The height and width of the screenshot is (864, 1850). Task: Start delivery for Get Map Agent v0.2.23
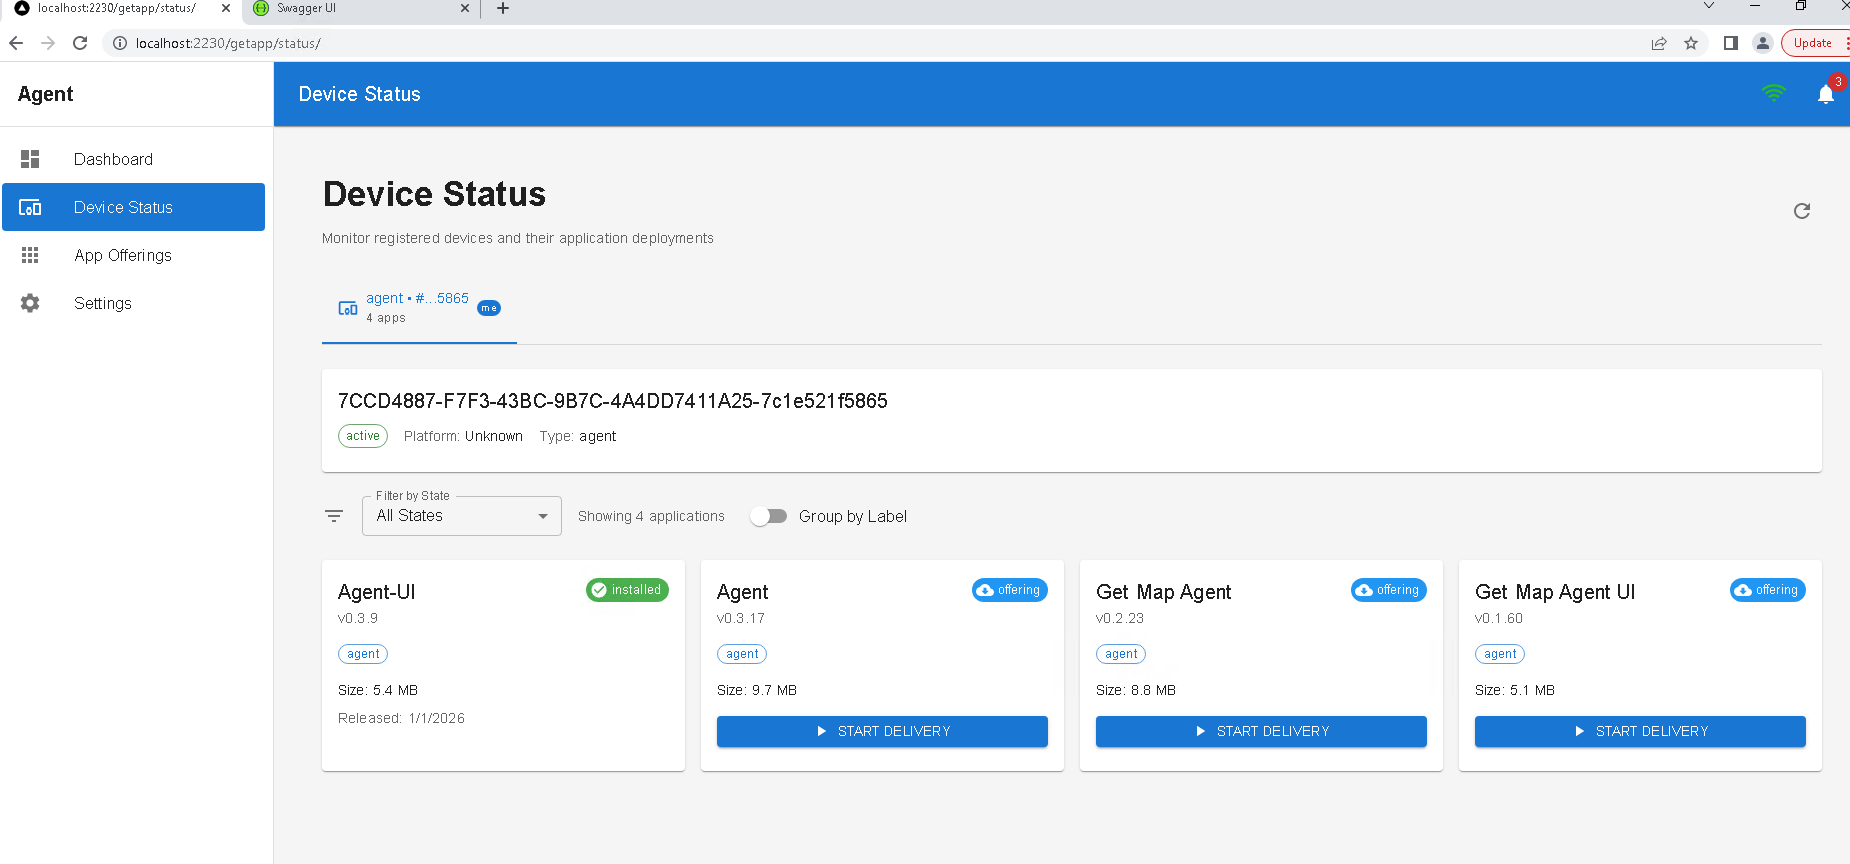point(1260,731)
